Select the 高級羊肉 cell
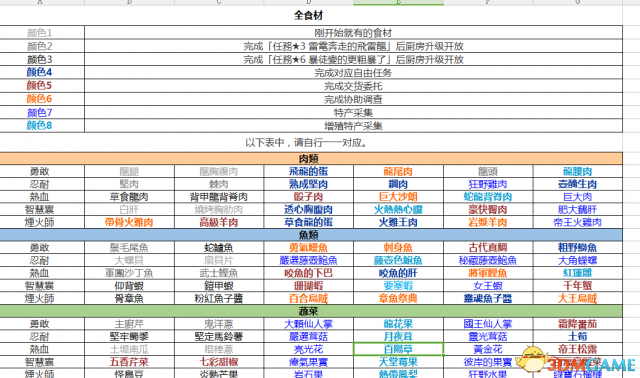Viewport: 640px width, 378px height. point(219,222)
